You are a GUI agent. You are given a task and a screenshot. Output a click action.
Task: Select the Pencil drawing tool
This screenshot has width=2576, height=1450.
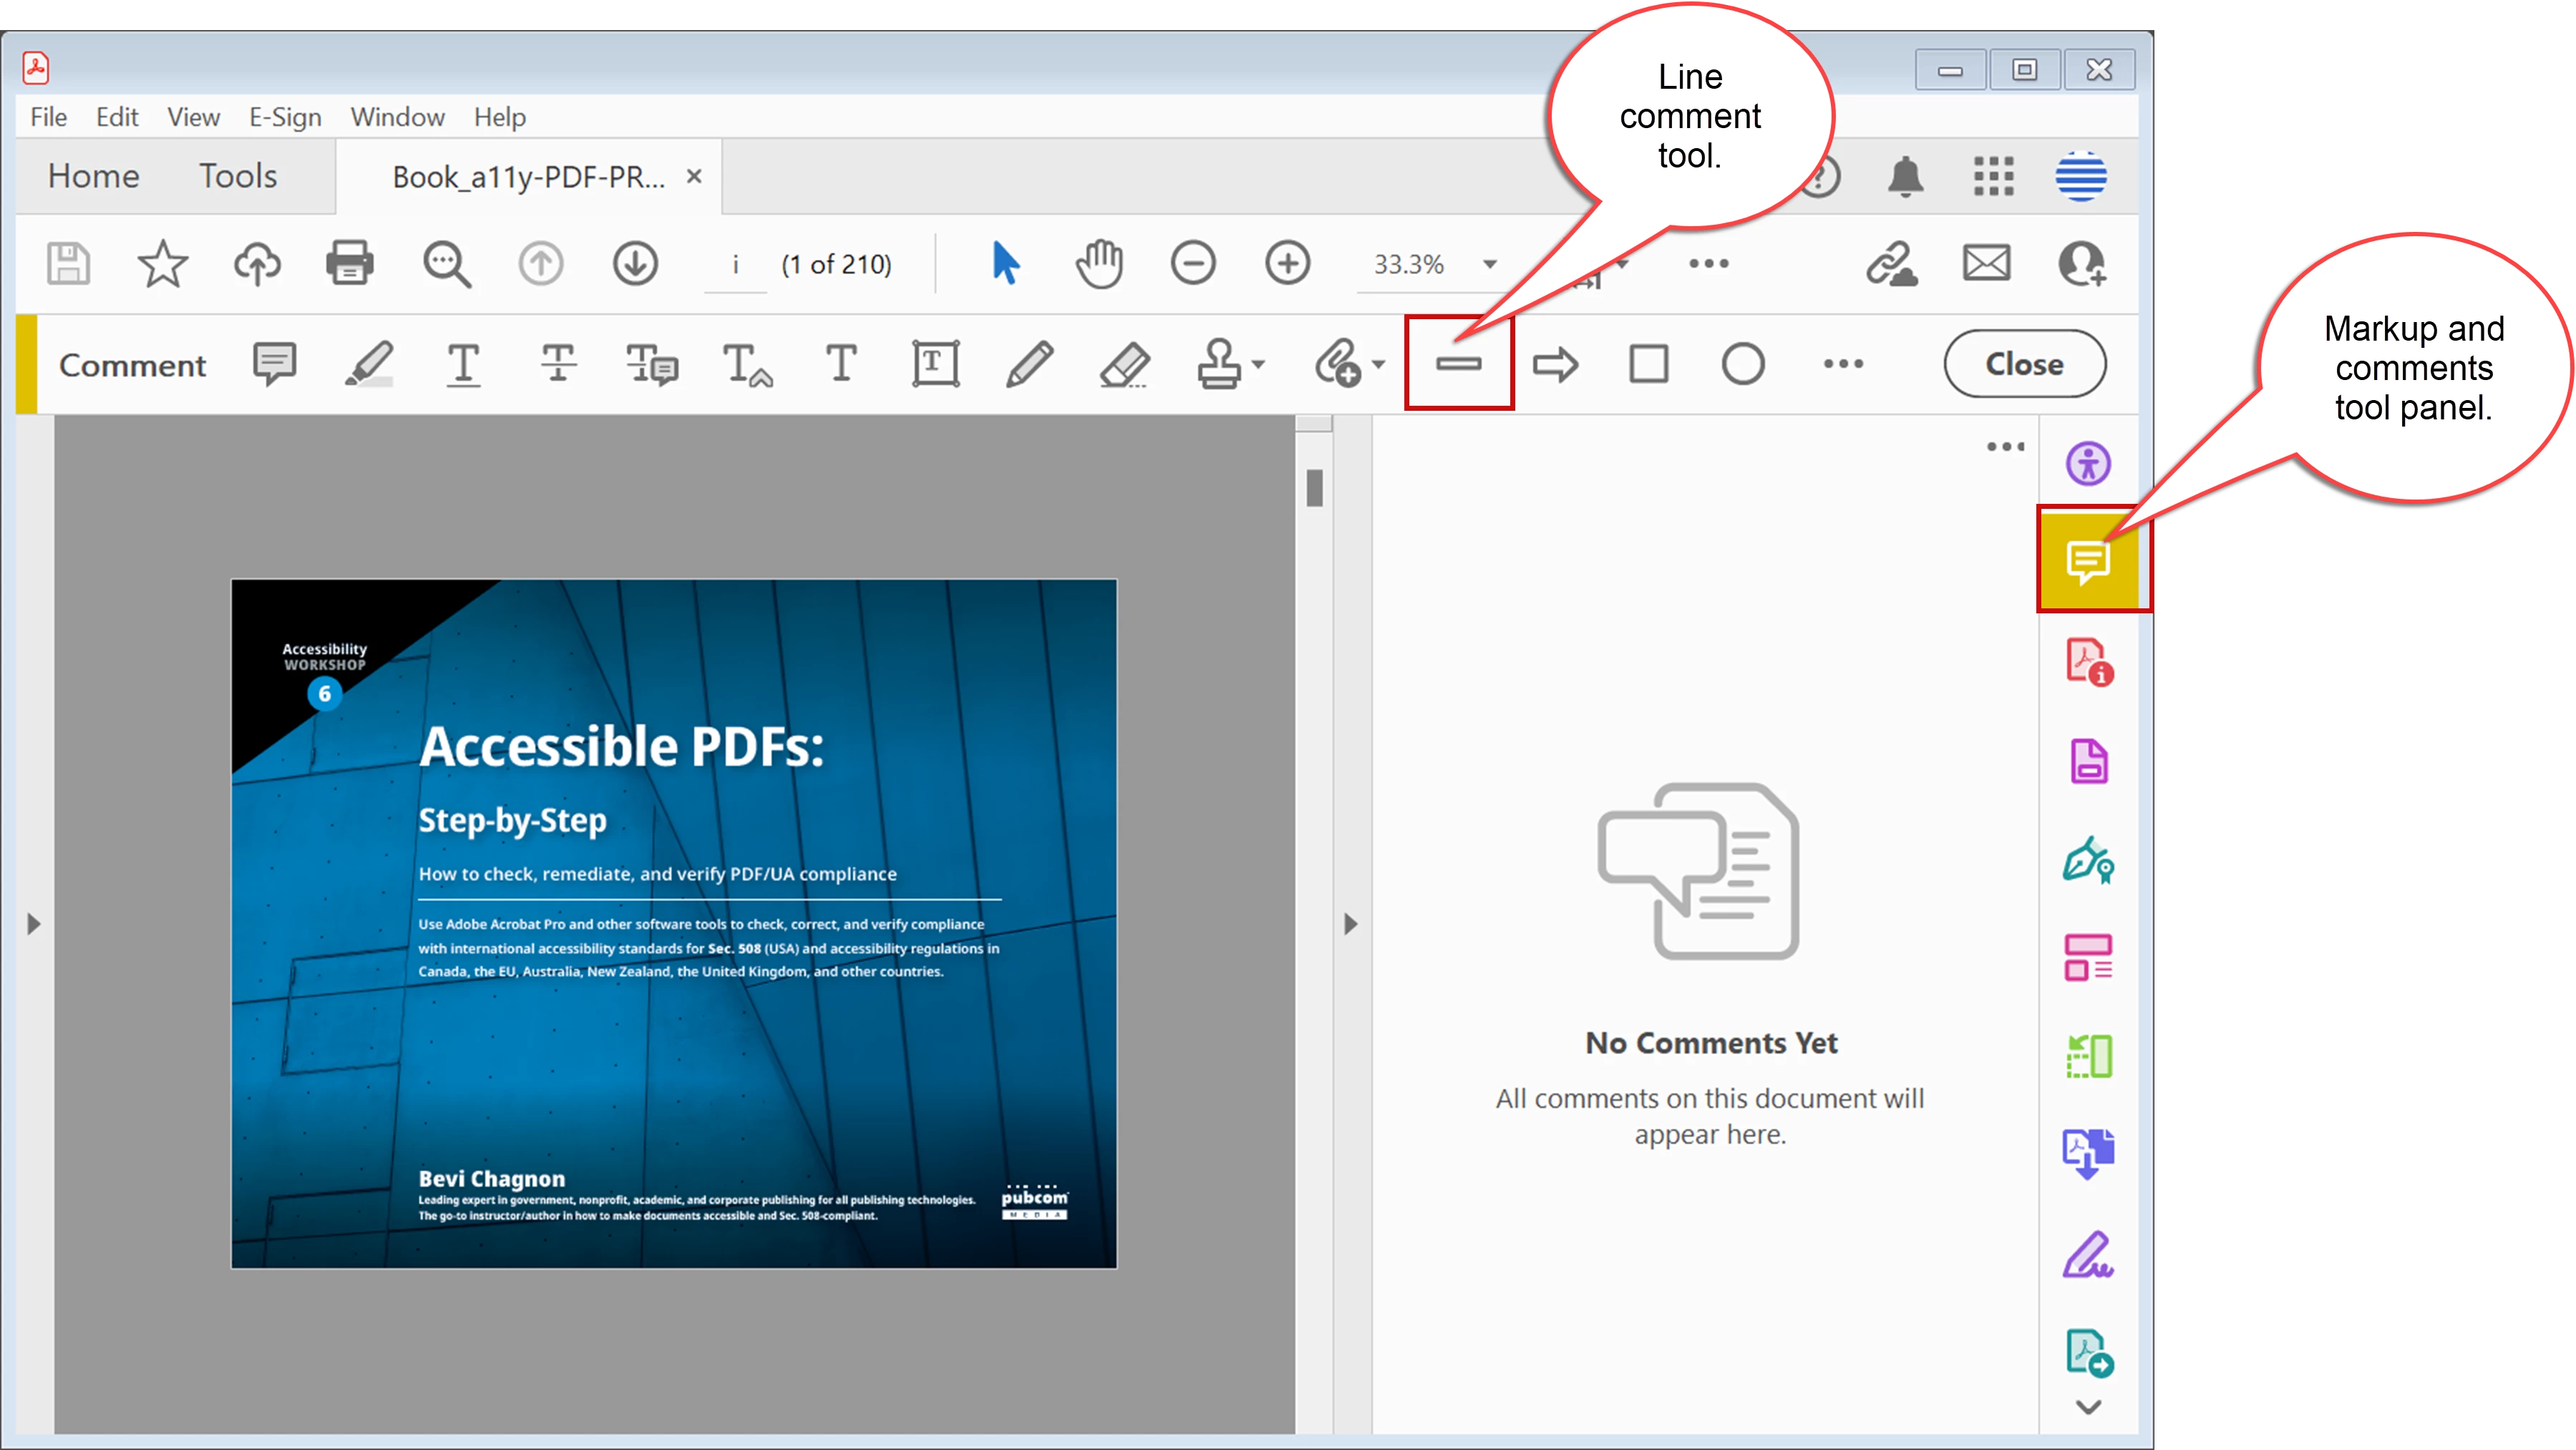coord(1029,364)
